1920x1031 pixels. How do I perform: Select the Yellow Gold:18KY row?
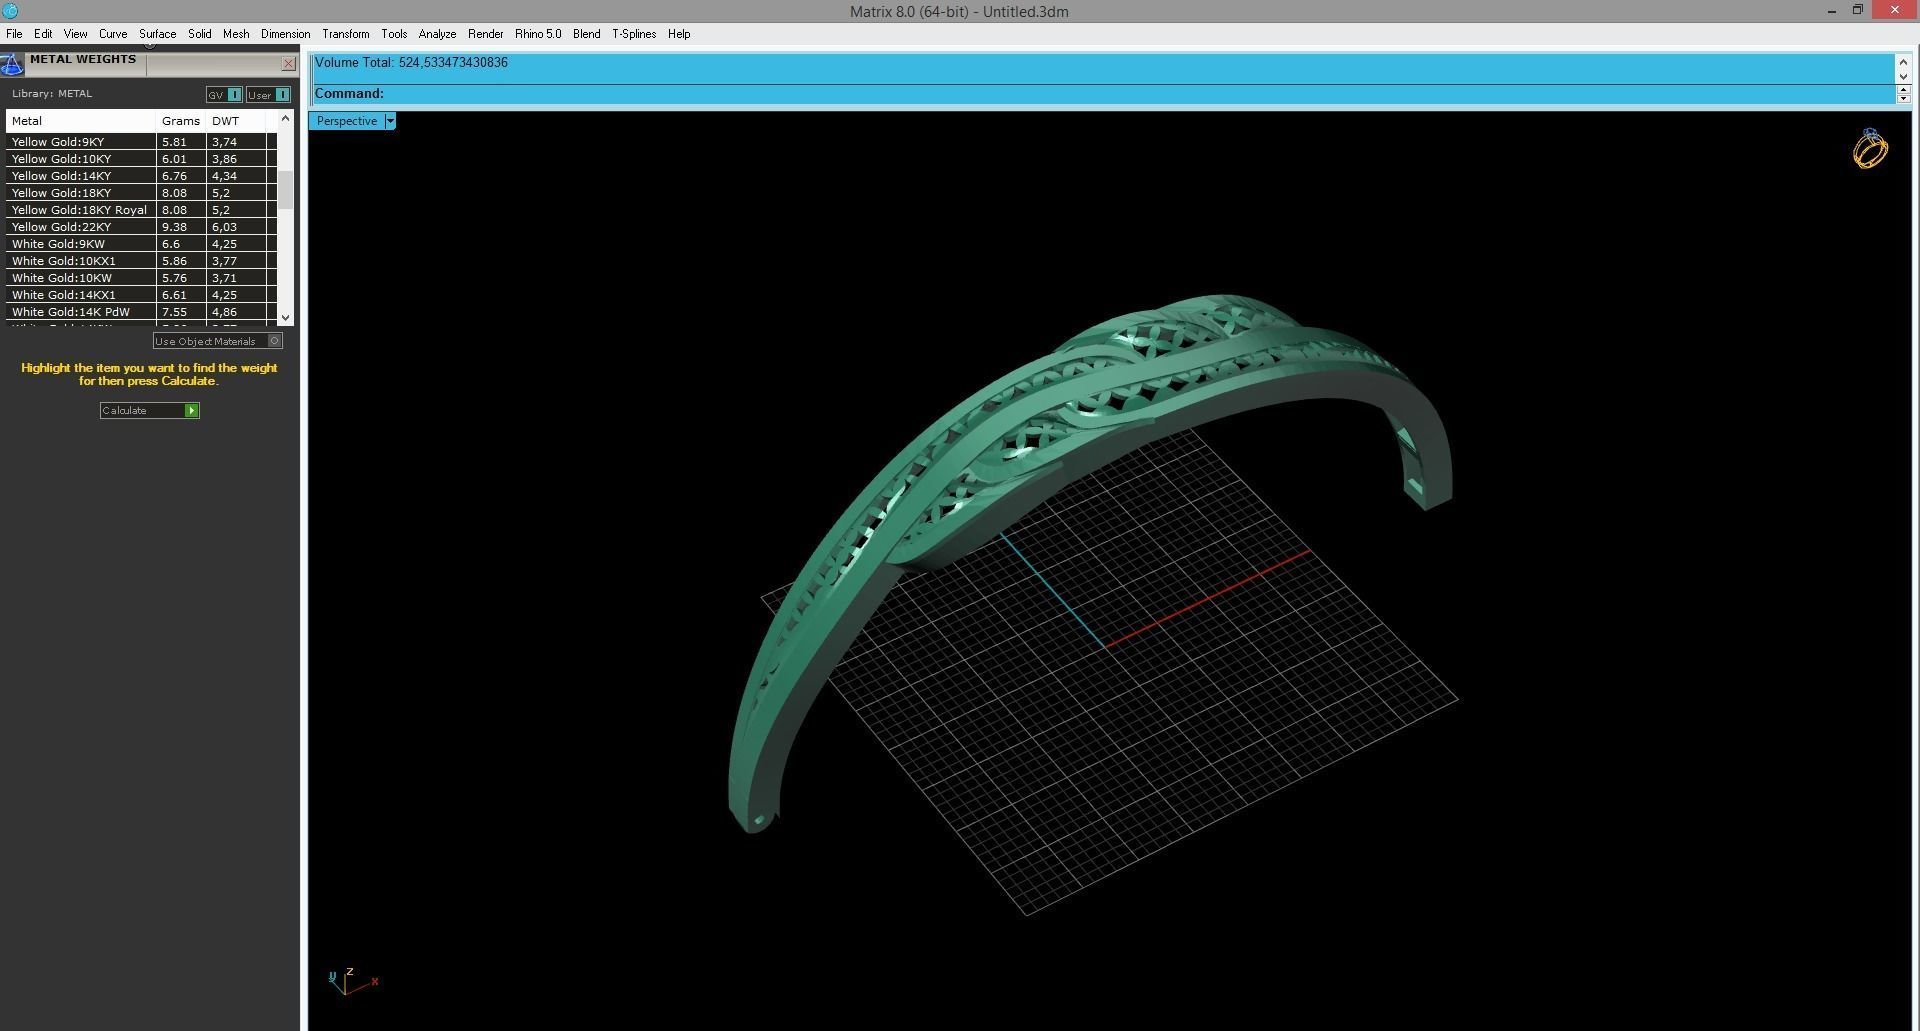[141, 193]
